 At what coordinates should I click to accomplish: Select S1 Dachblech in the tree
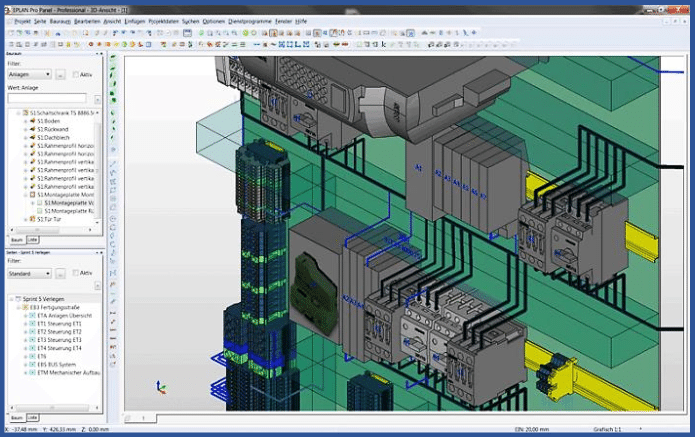pos(53,137)
